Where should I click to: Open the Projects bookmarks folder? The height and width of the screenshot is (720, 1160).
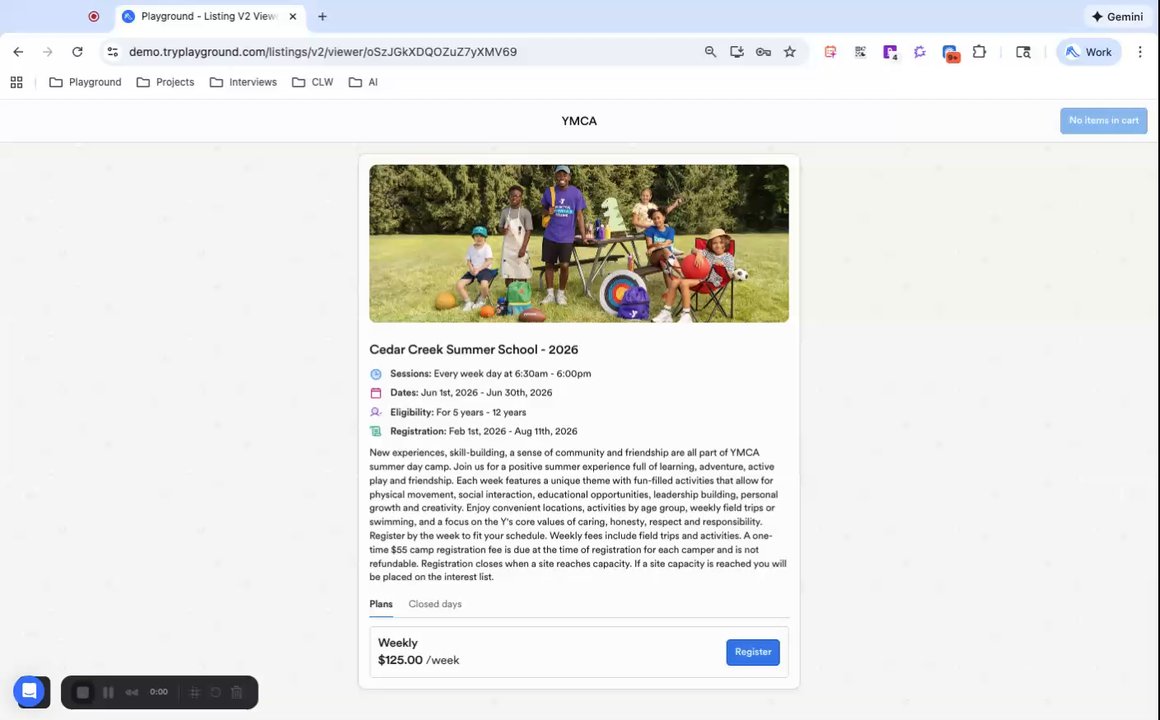click(165, 82)
